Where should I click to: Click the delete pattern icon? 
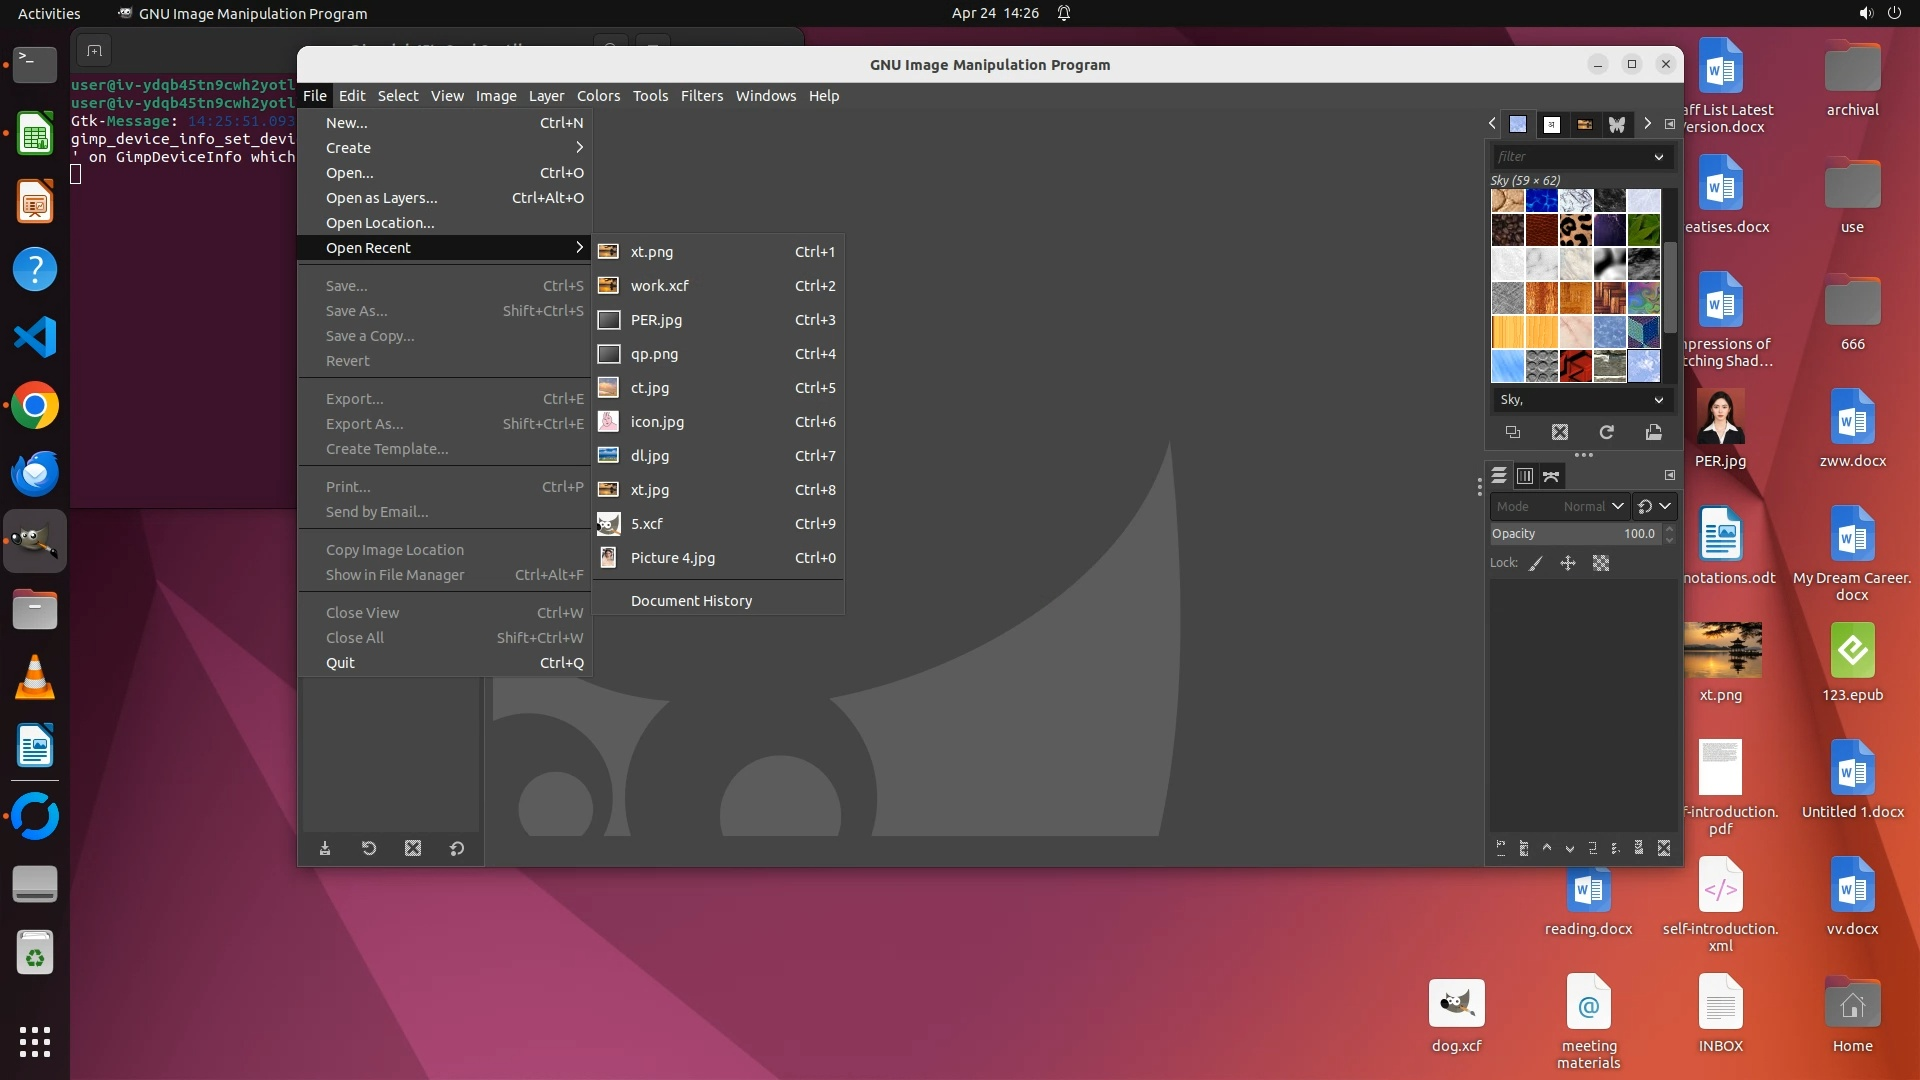point(1559,432)
